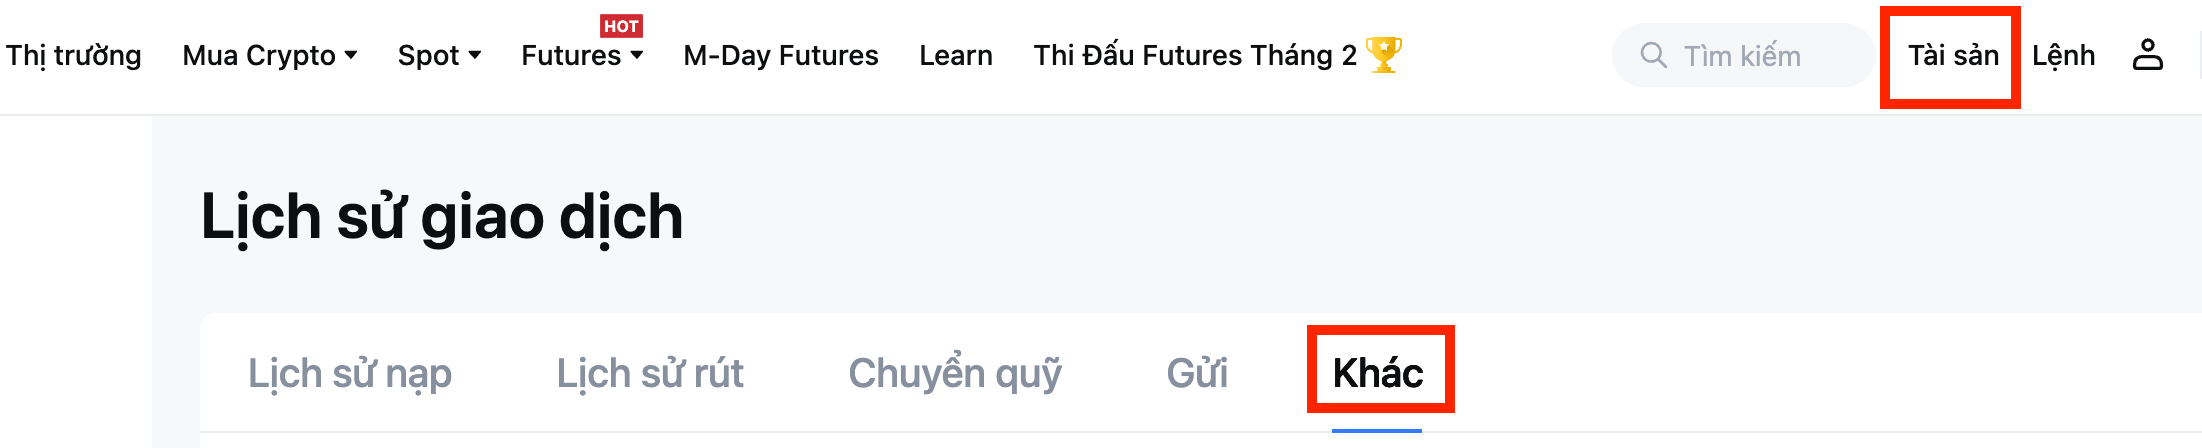
Task: Click the trophy icon beside Futures contest
Action: [1384, 55]
